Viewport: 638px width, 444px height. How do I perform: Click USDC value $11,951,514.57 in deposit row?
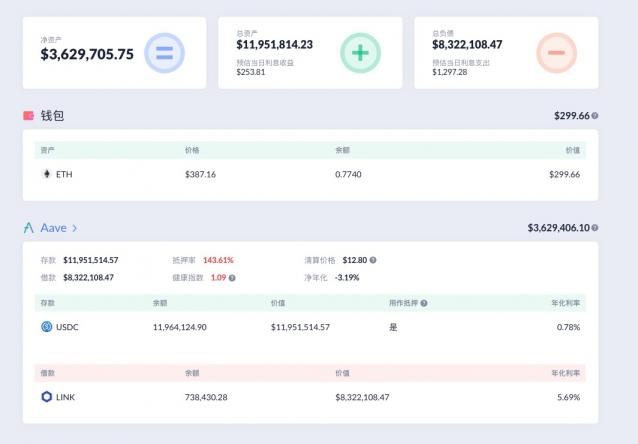[x=300, y=327]
